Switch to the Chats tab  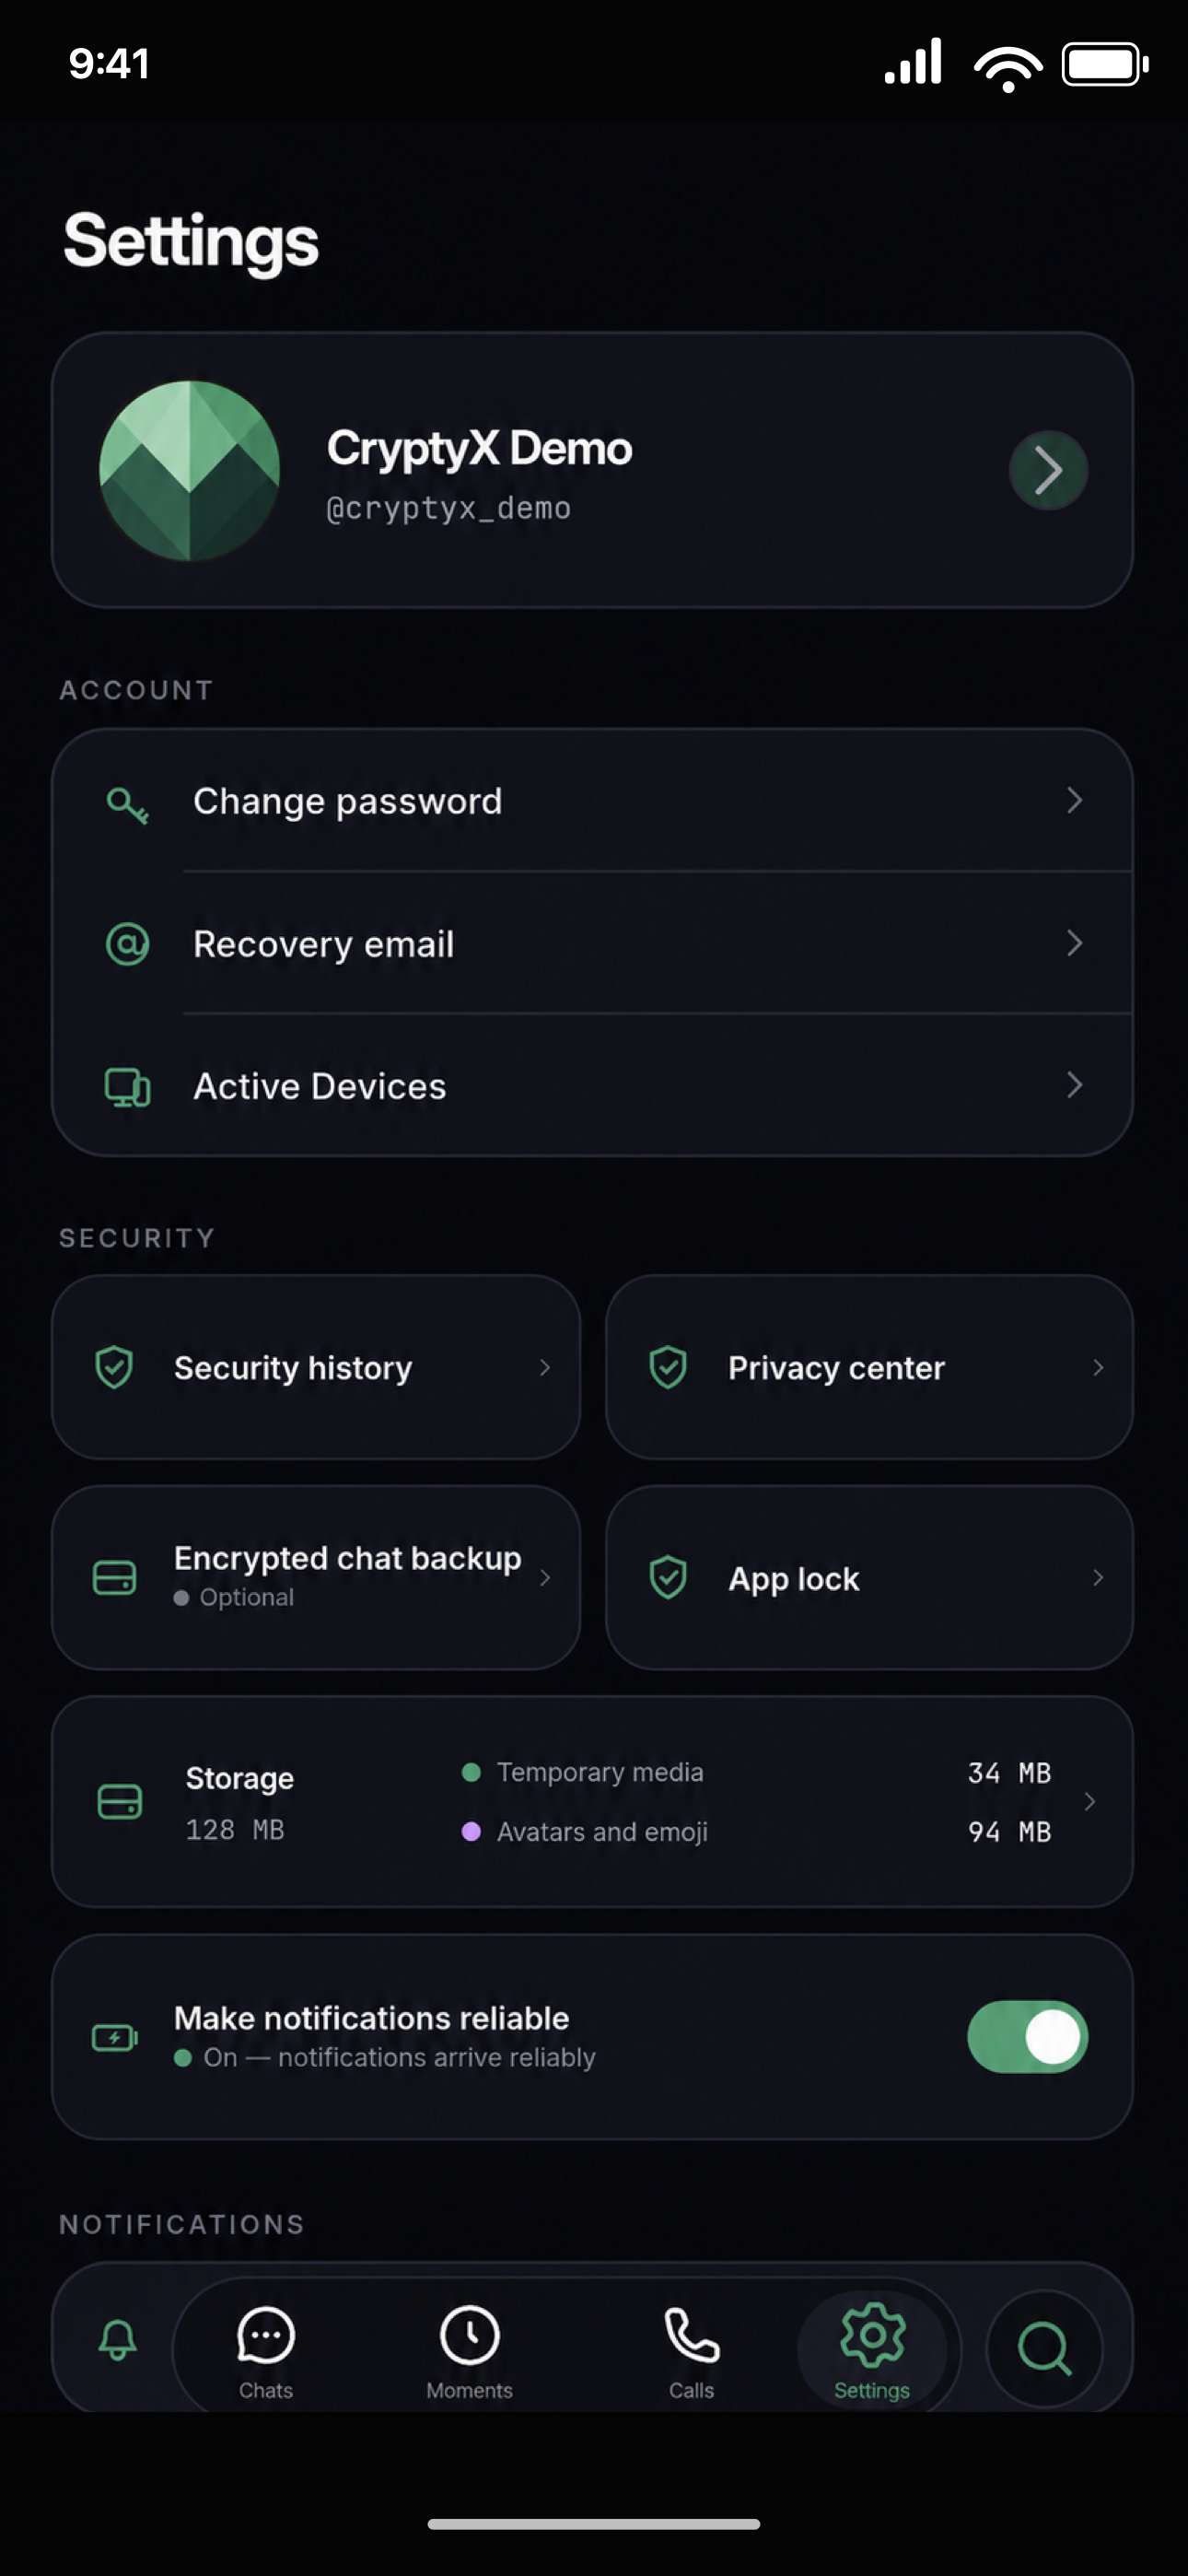coord(266,2352)
